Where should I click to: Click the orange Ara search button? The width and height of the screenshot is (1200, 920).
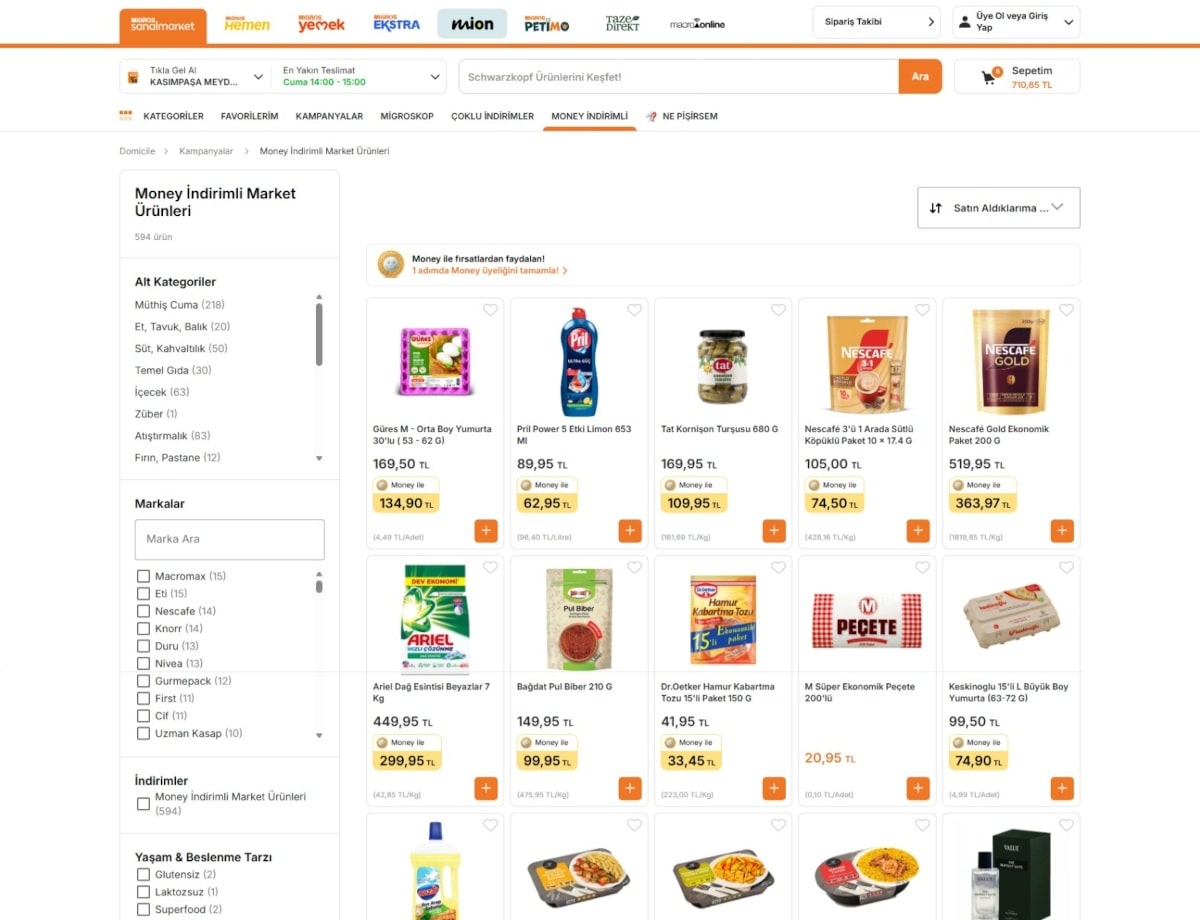[920, 76]
